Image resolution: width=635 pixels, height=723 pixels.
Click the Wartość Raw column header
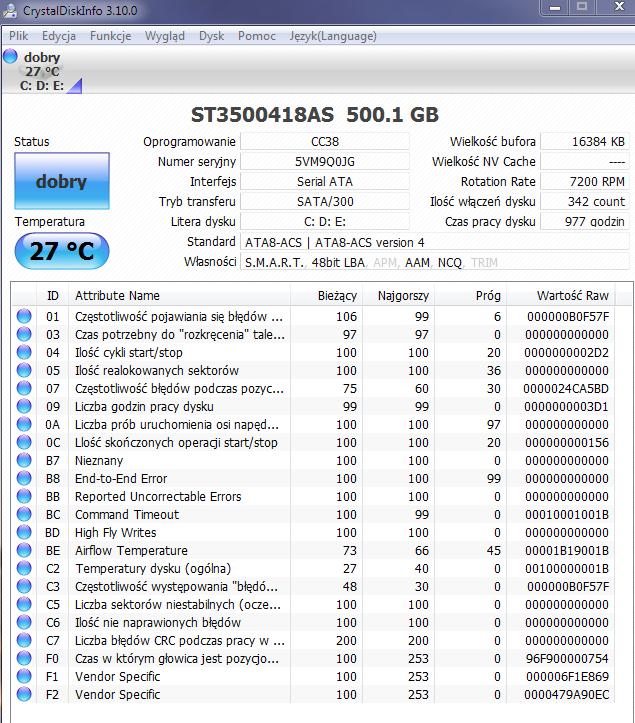[560, 296]
